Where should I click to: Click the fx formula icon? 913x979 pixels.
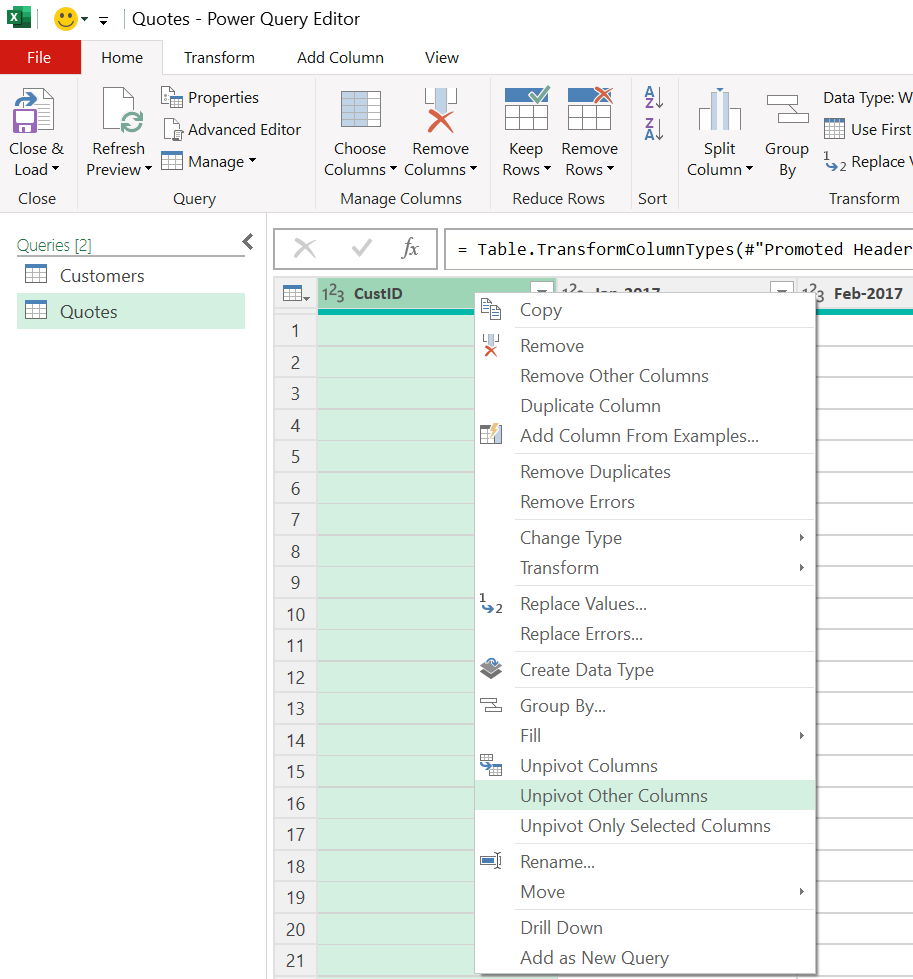pyautogui.click(x=410, y=248)
